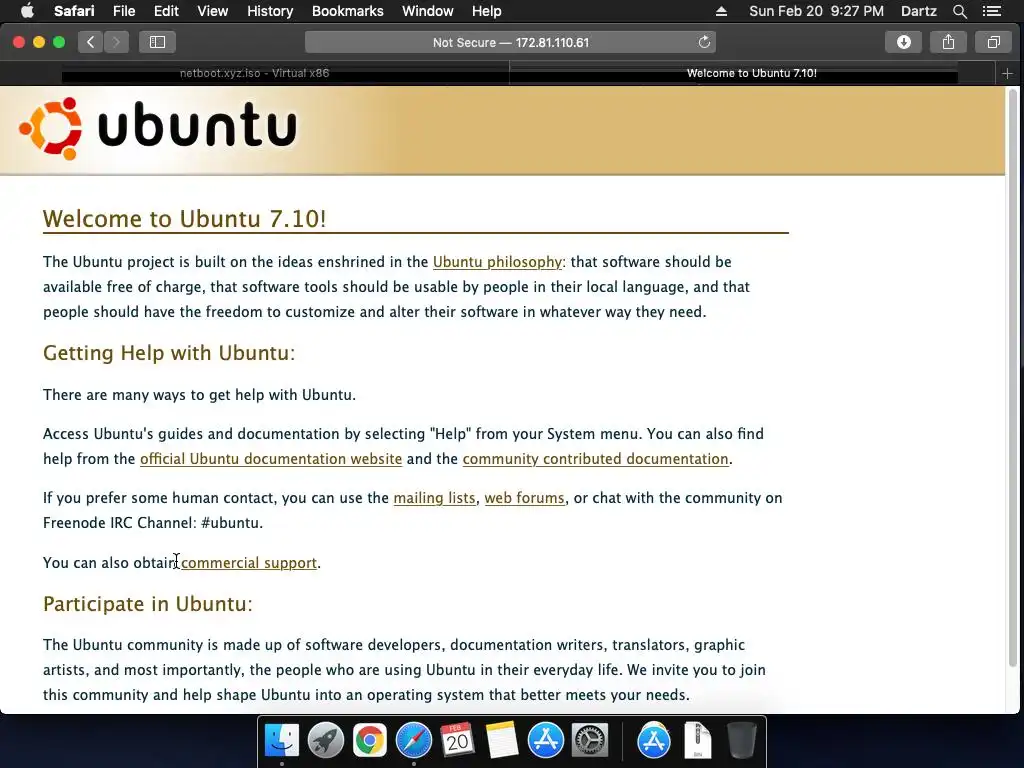Image resolution: width=1024 pixels, height=768 pixels.
Task: Open the Trash in Dock
Action: coord(741,741)
